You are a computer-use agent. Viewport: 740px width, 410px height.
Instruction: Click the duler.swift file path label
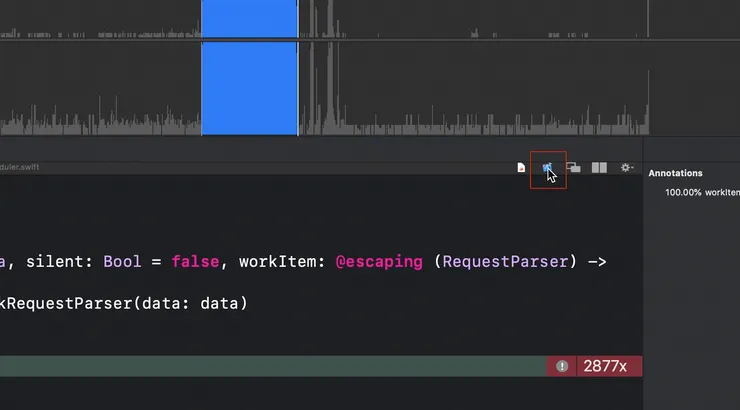19,167
